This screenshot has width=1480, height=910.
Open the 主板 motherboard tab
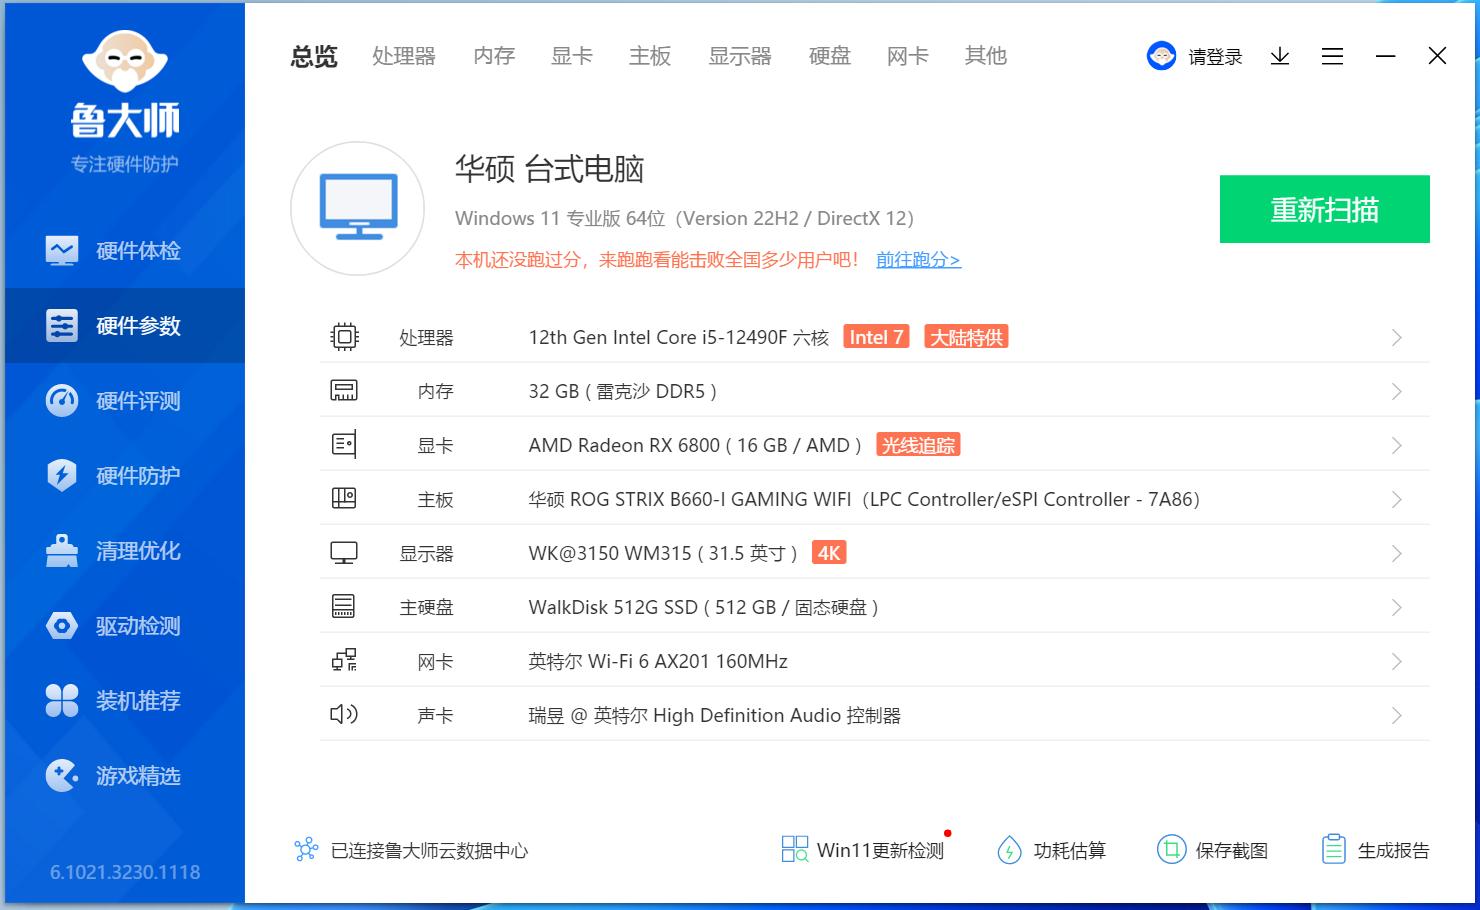pyautogui.click(x=650, y=56)
